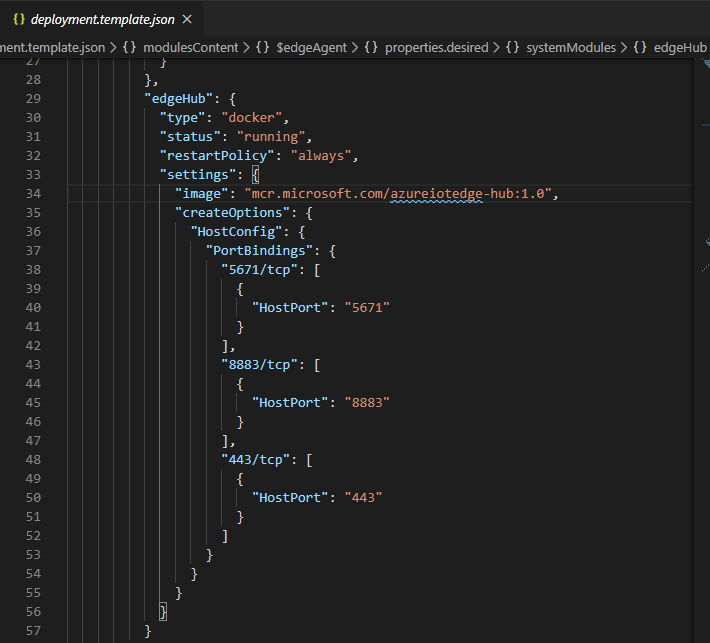
Task: Click the highlighted opening brace after settings
Action: pos(255,175)
